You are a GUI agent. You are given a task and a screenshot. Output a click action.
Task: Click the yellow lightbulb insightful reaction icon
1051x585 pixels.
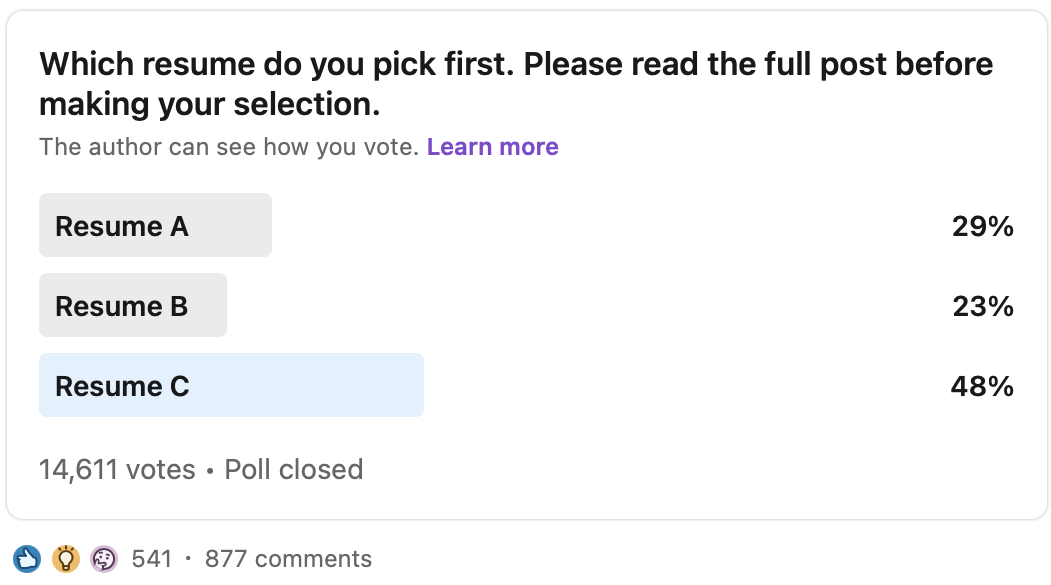[x=66, y=559]
